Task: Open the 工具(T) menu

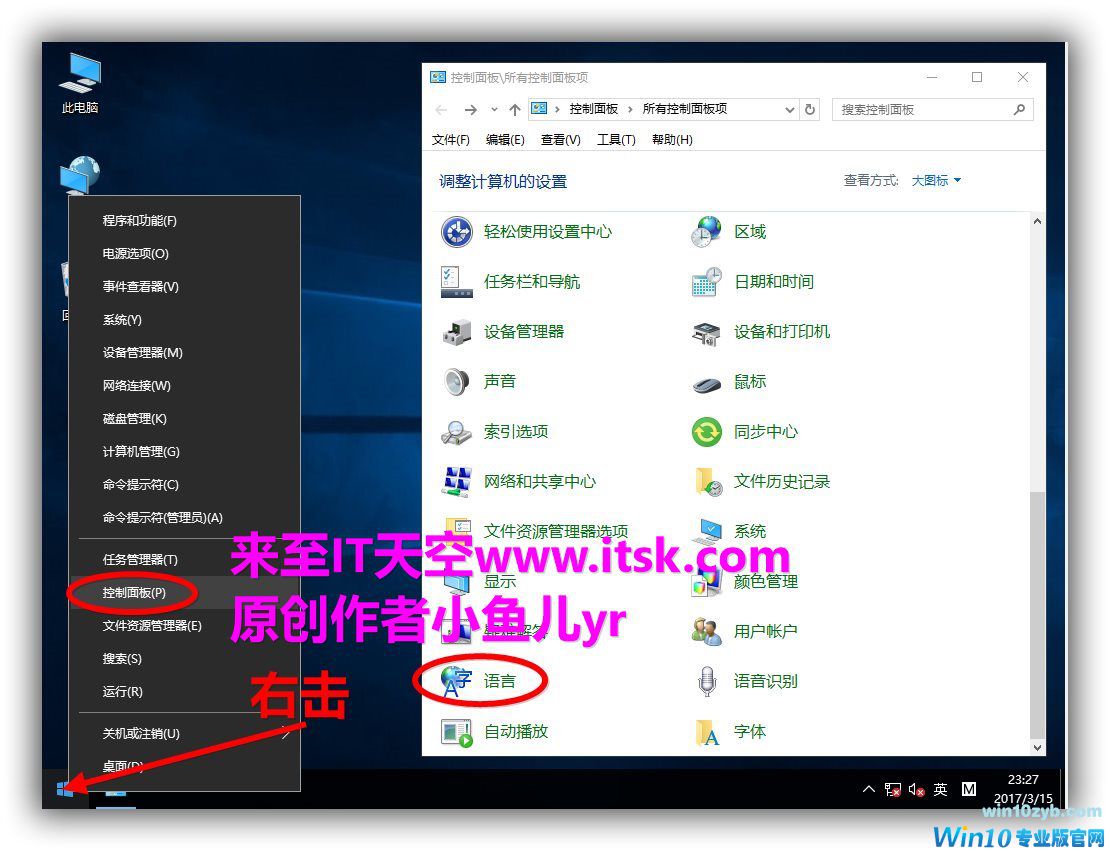Action: pos(616,139)
